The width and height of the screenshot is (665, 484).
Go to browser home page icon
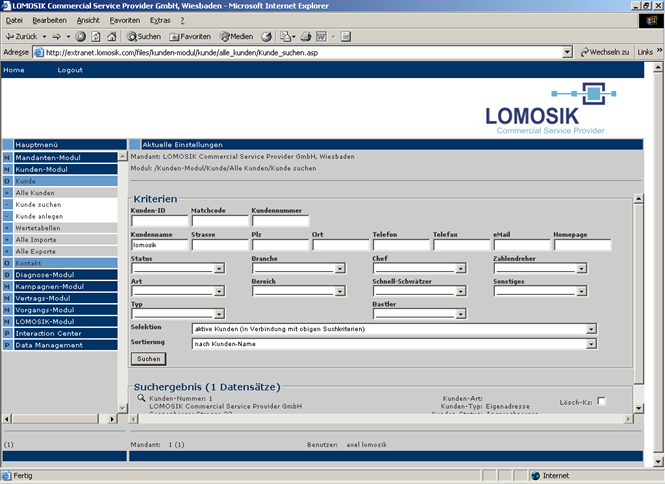pos(112,36)
